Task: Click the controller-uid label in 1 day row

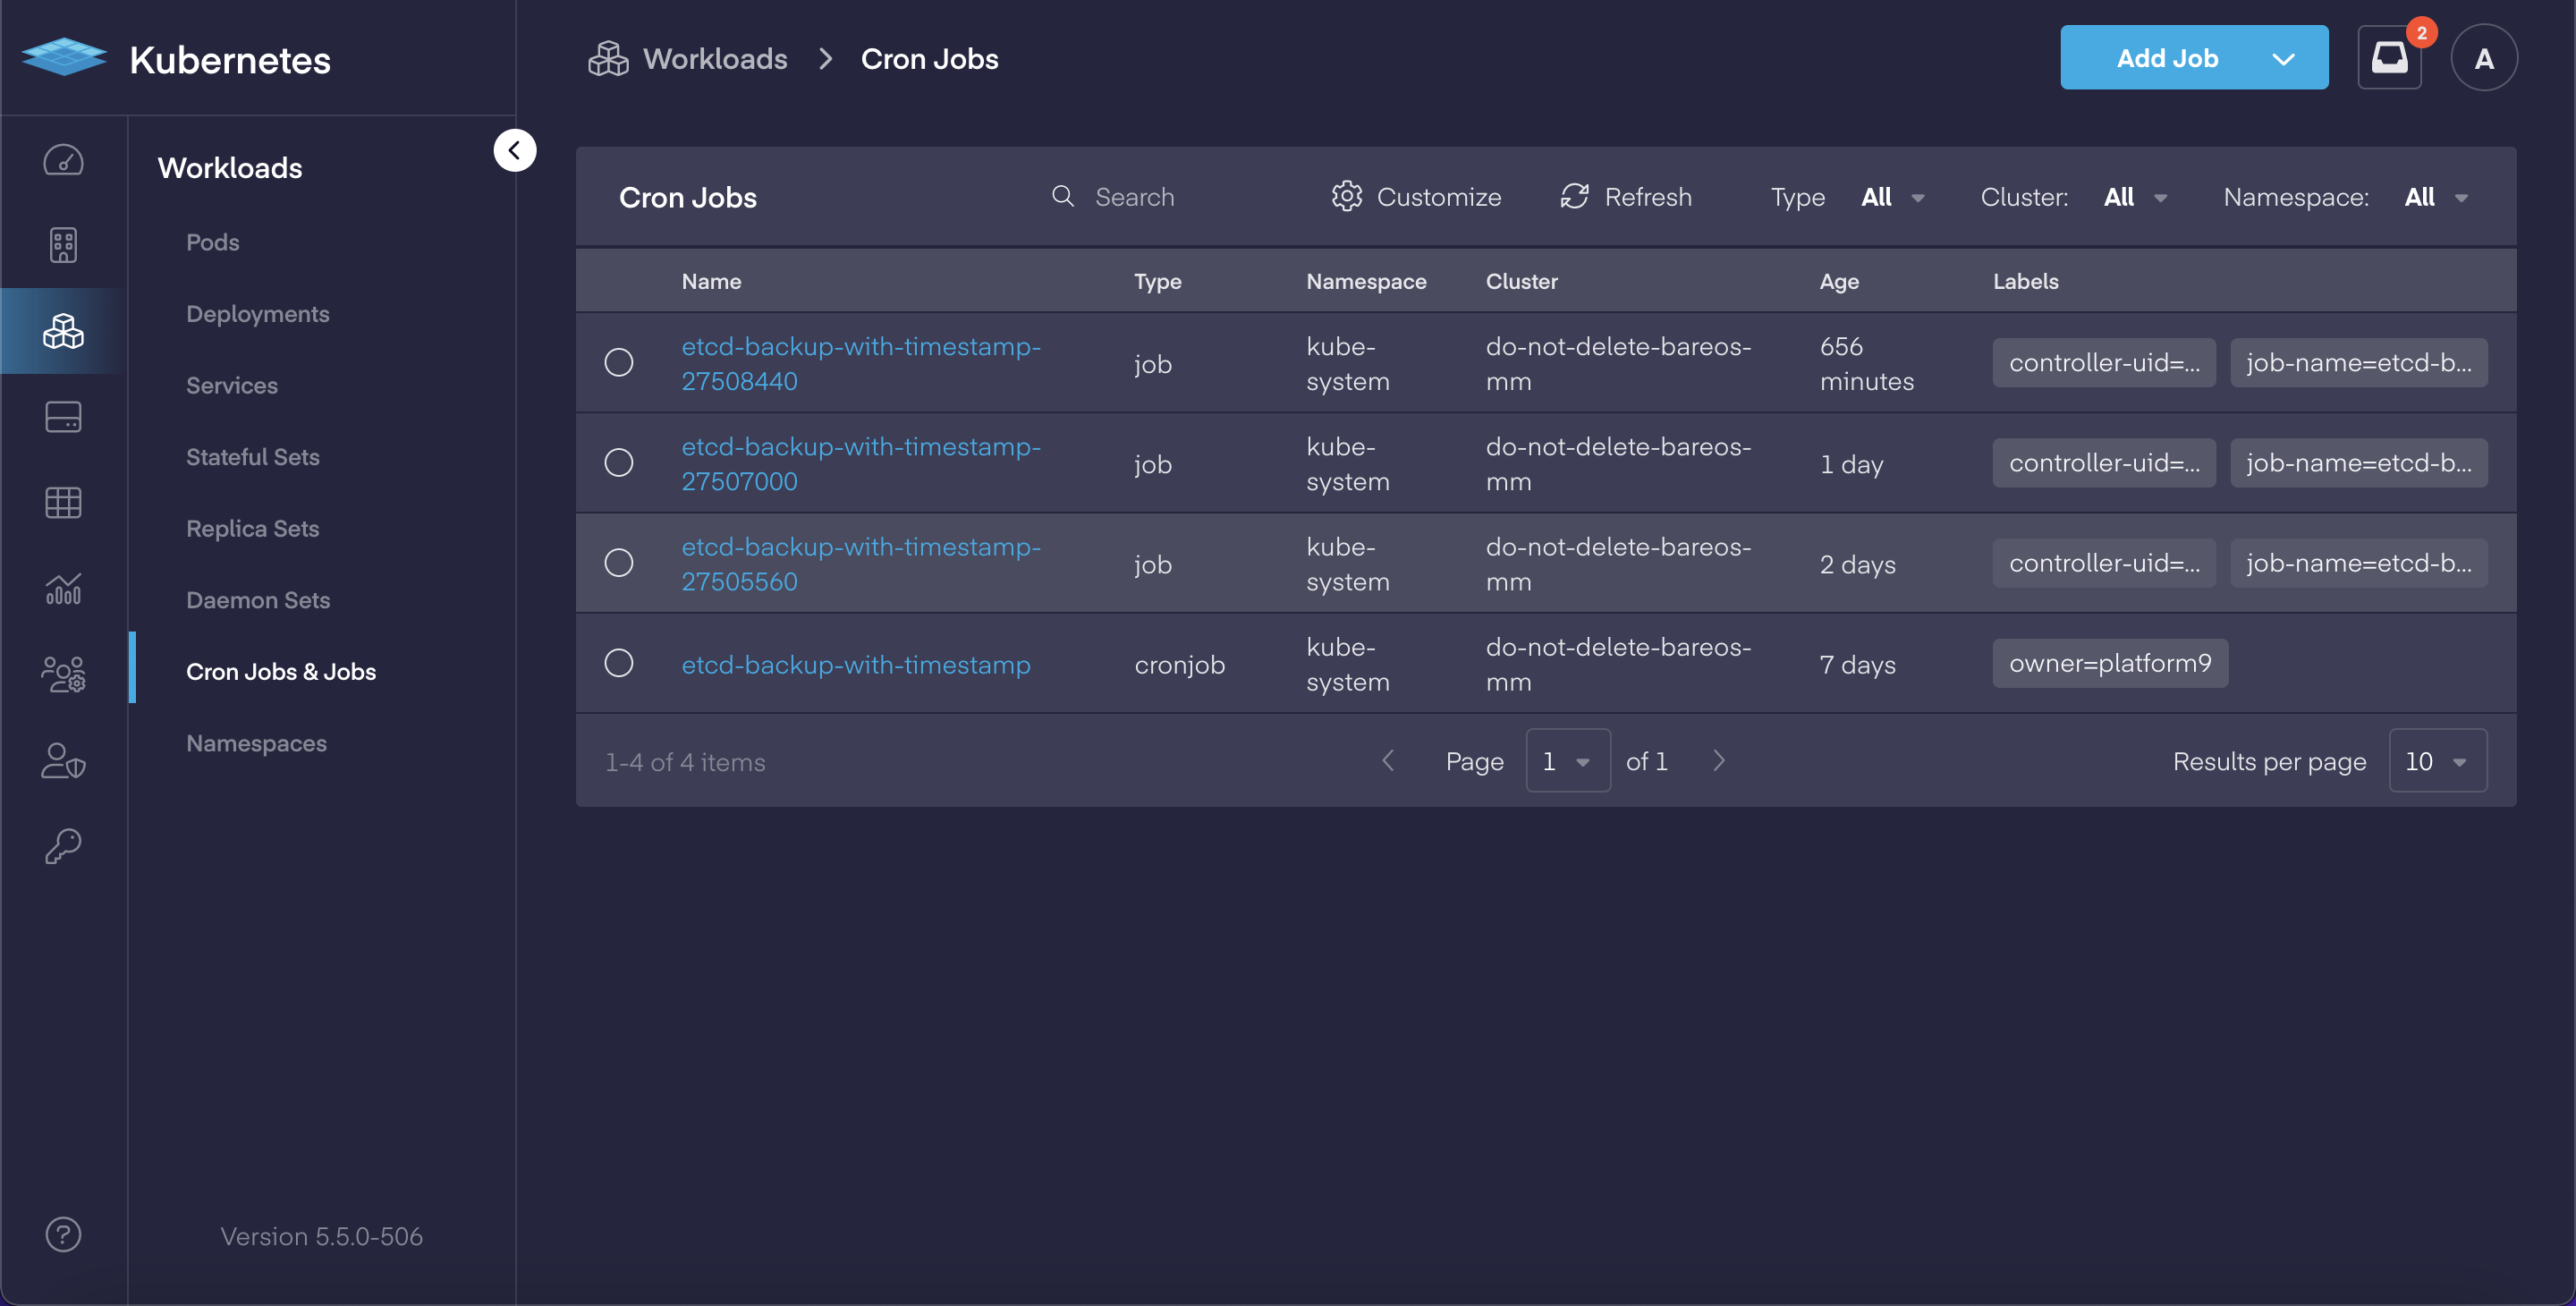Action: pyautogui.click(x=2104, y=462)
